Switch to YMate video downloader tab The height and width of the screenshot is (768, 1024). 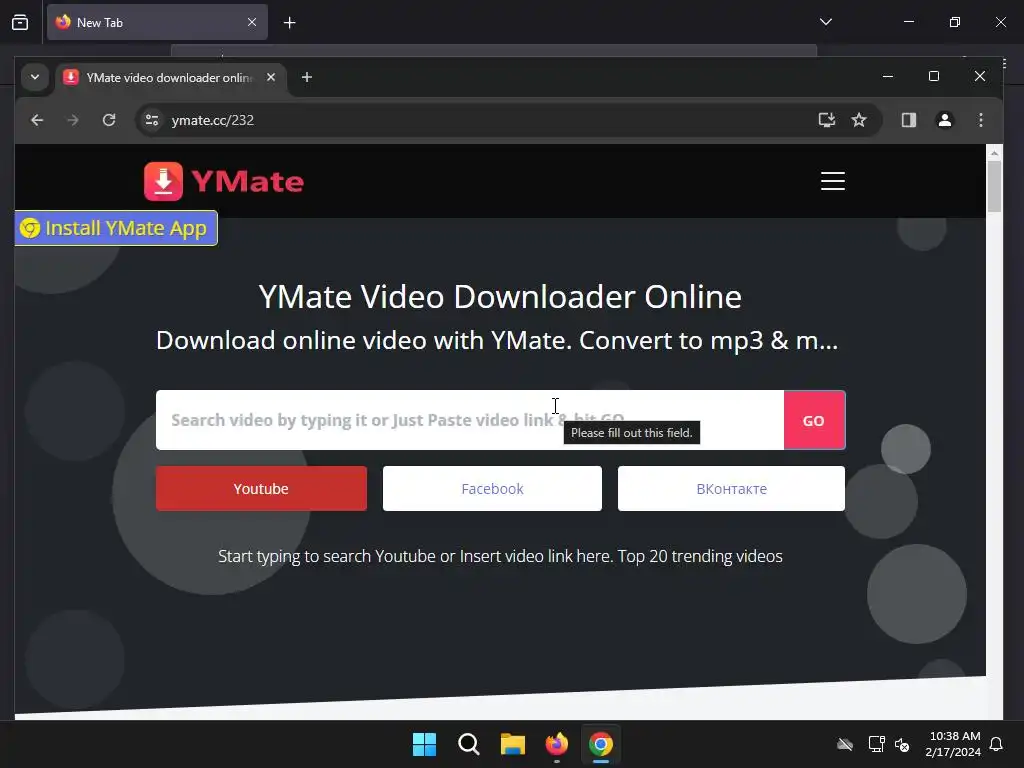click(x=170, y=78)
